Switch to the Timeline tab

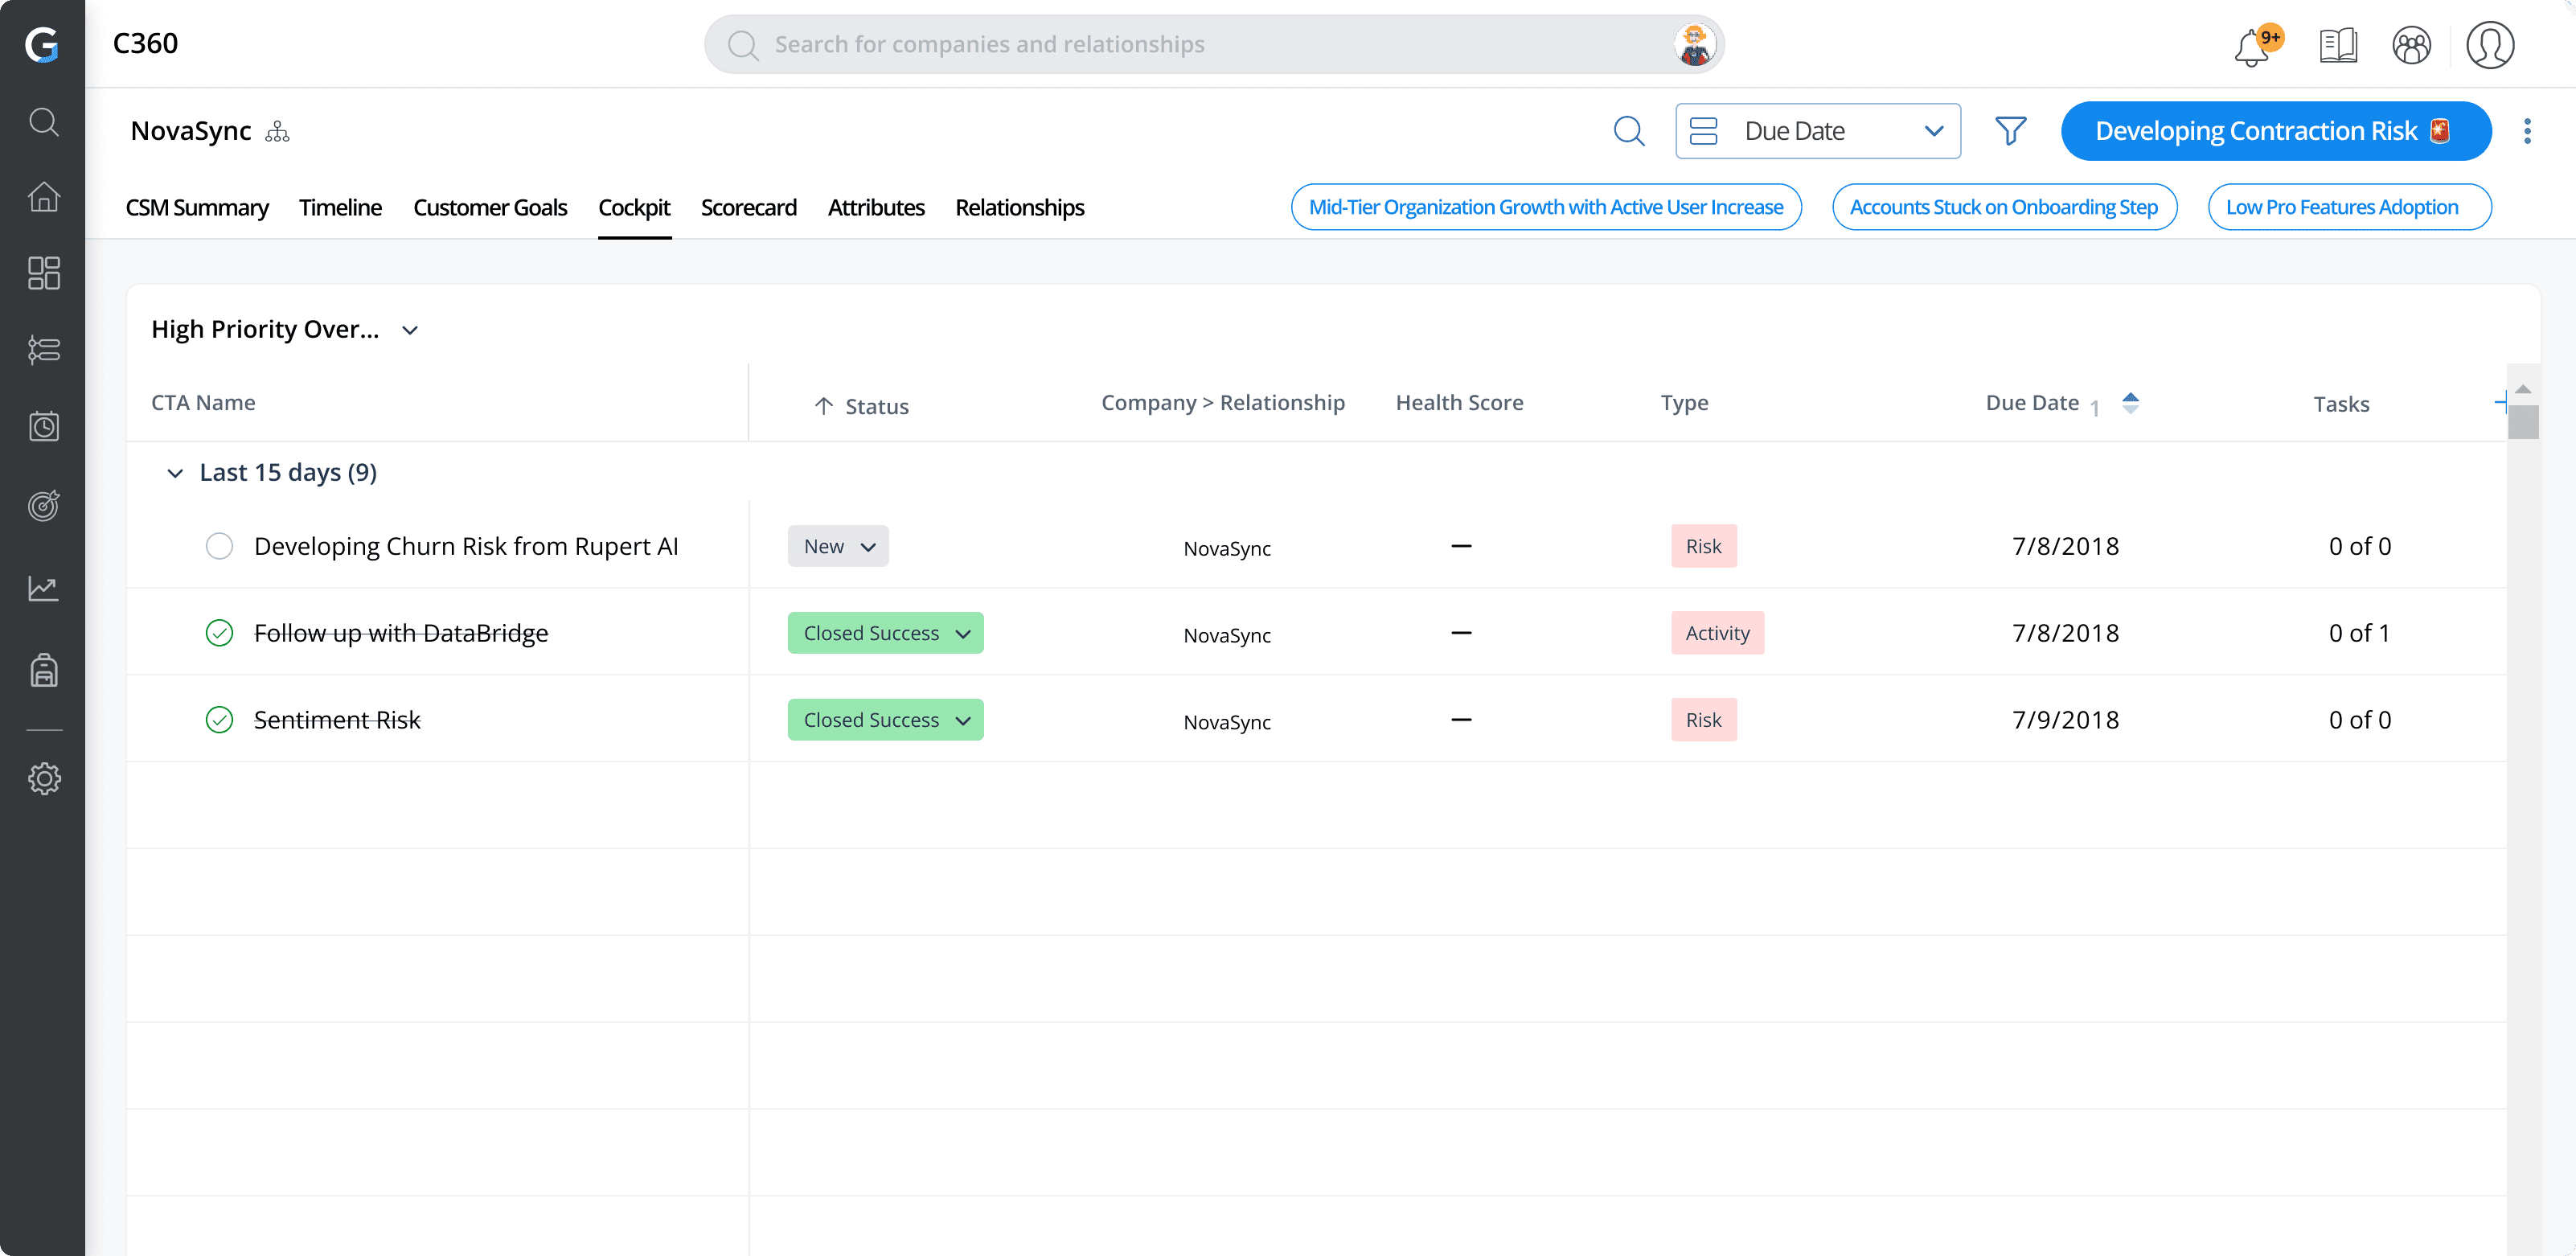(x=340, y=207)
